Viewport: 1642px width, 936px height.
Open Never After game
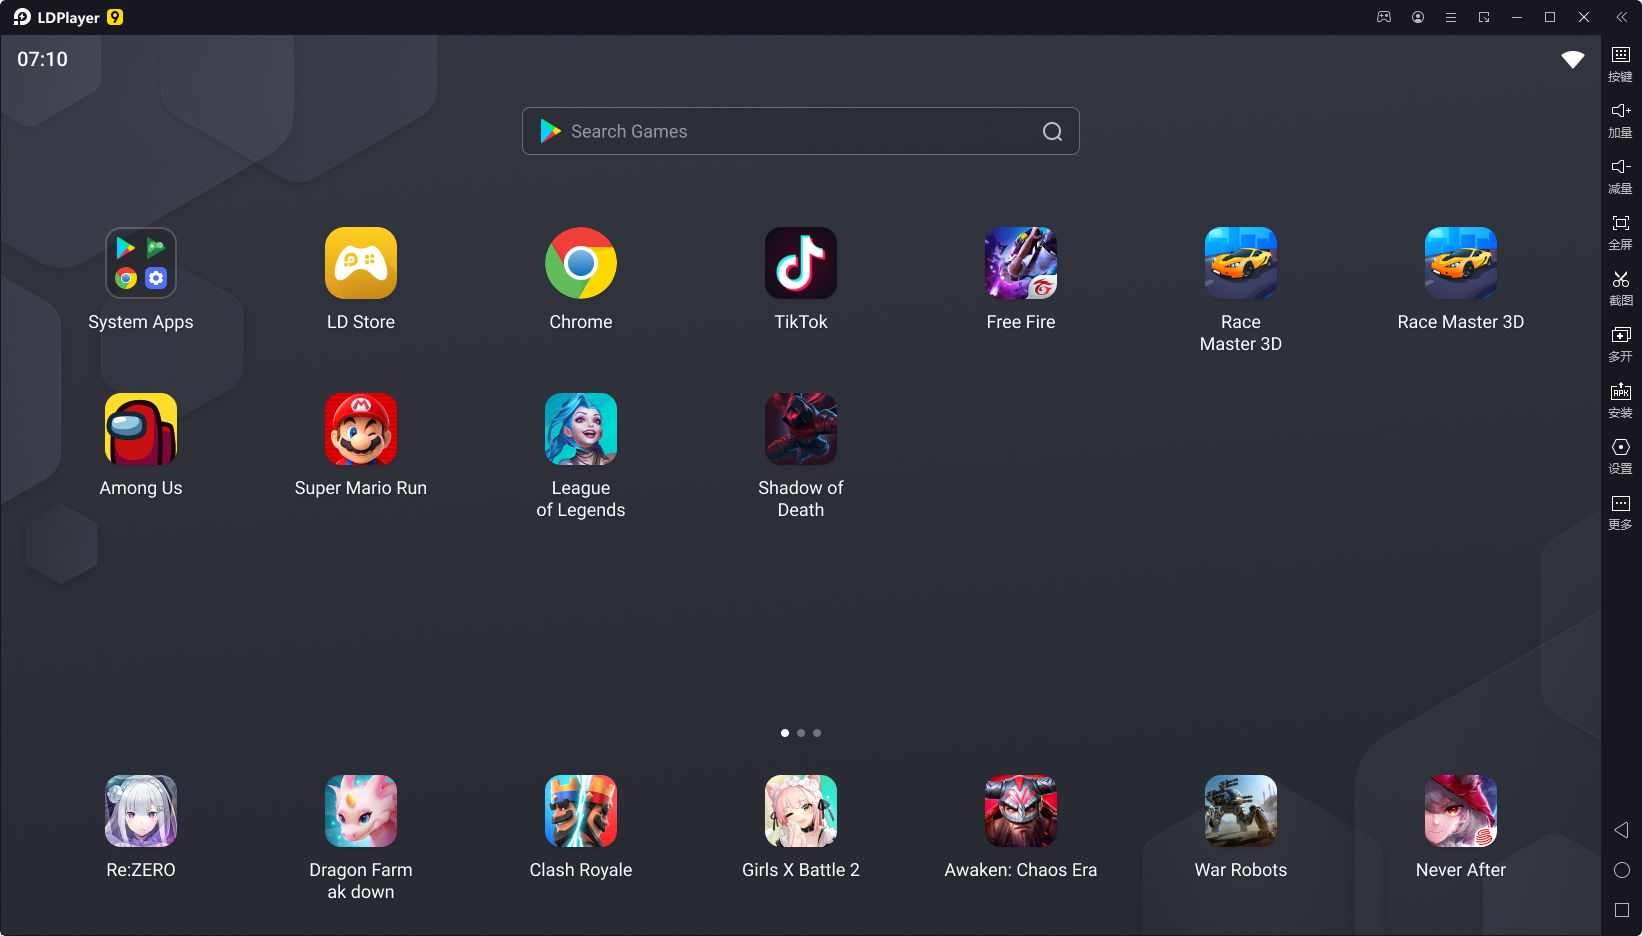point(1461,811)
